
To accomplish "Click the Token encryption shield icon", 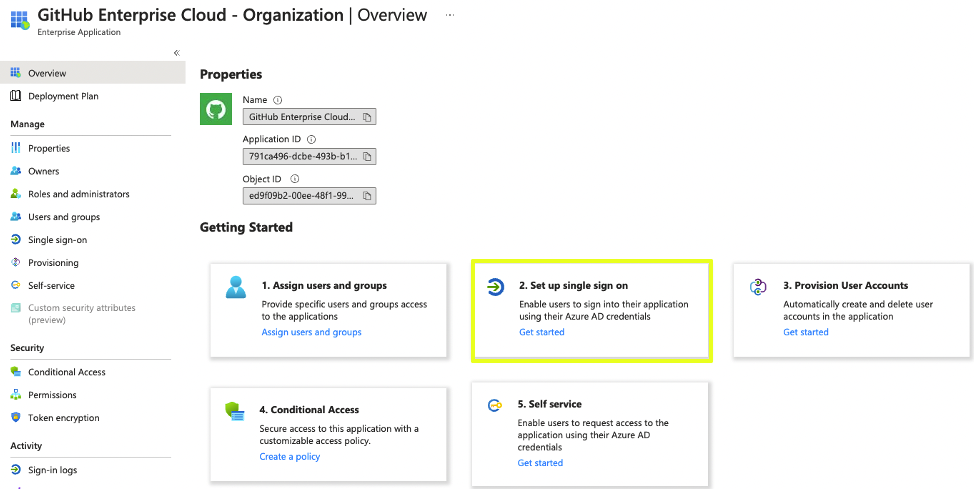I will [x=16, y=418].
